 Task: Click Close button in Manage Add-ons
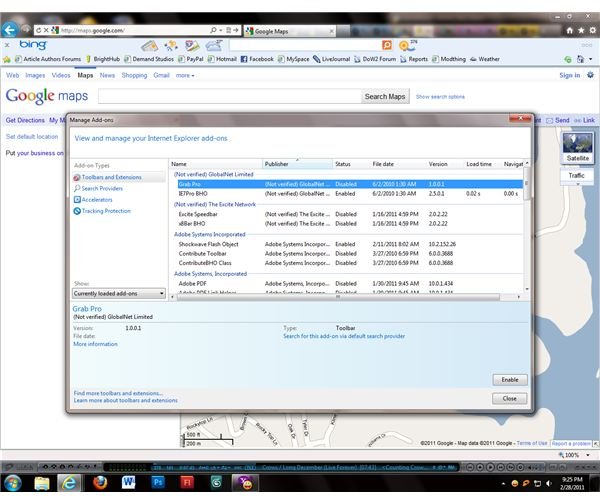(x=510, y=398)
